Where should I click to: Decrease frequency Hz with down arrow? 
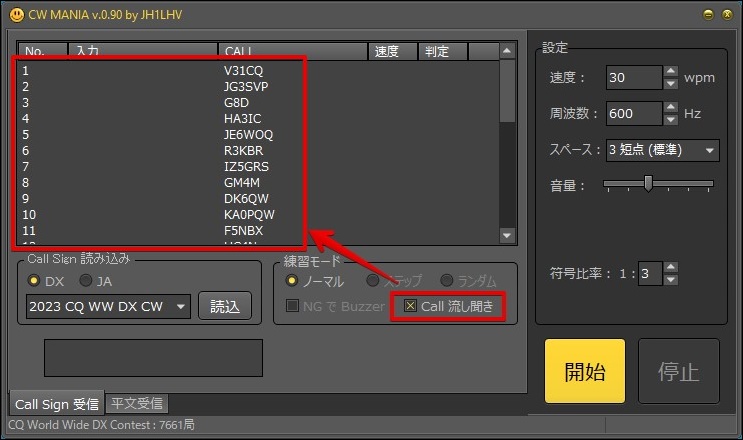coord(671,119)
